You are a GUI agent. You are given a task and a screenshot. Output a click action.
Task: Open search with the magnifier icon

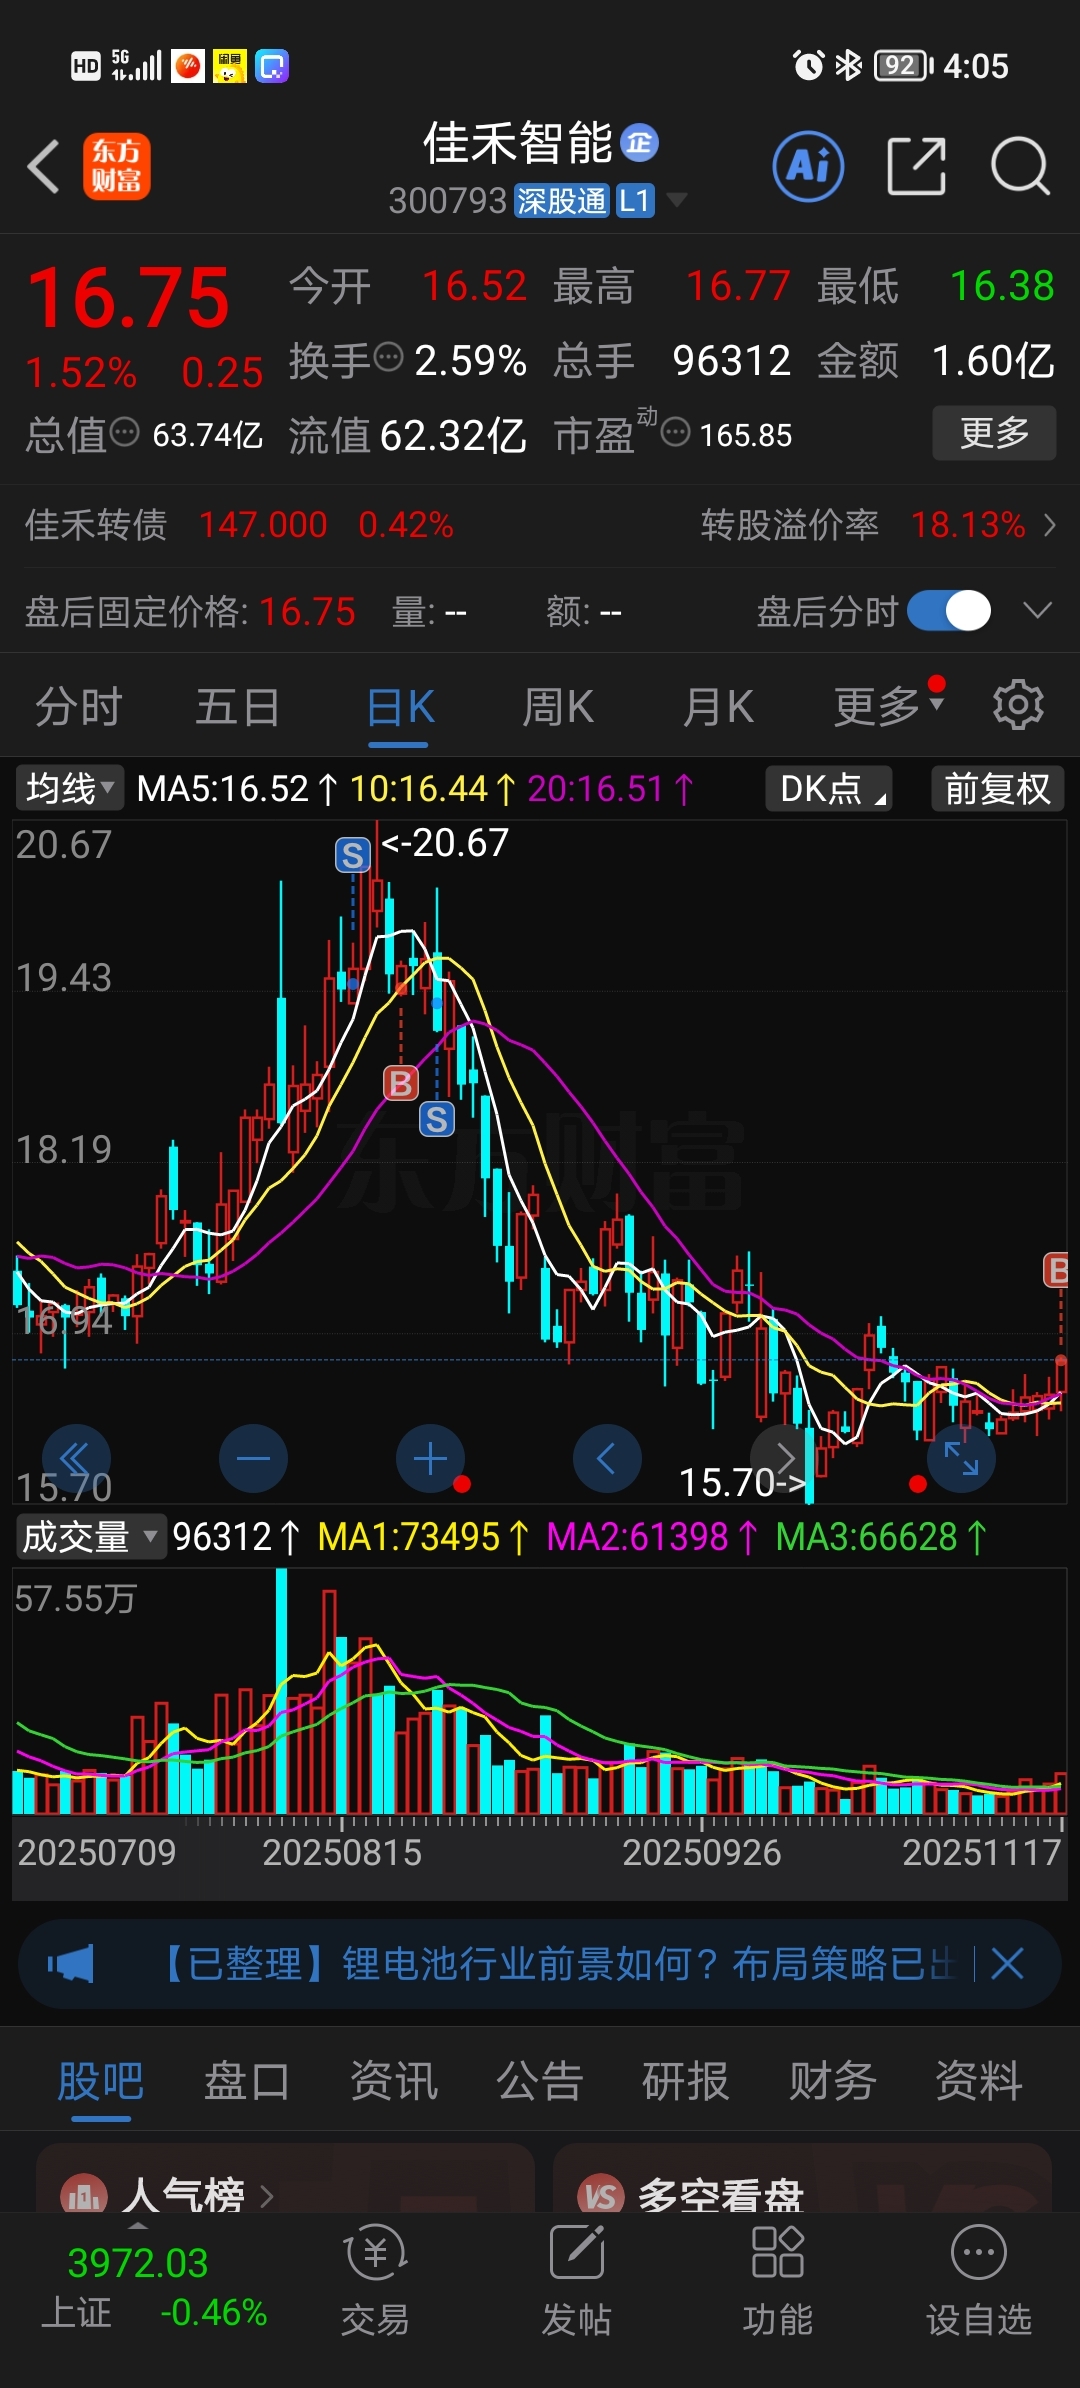1019,166
